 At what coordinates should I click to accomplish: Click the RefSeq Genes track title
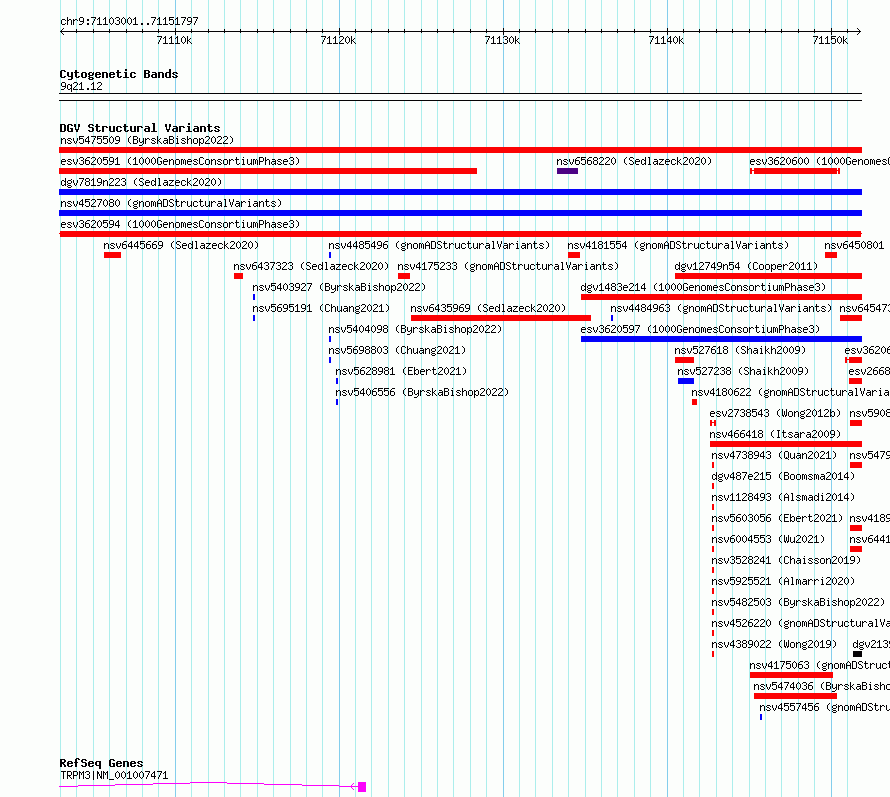click(101, 763)
